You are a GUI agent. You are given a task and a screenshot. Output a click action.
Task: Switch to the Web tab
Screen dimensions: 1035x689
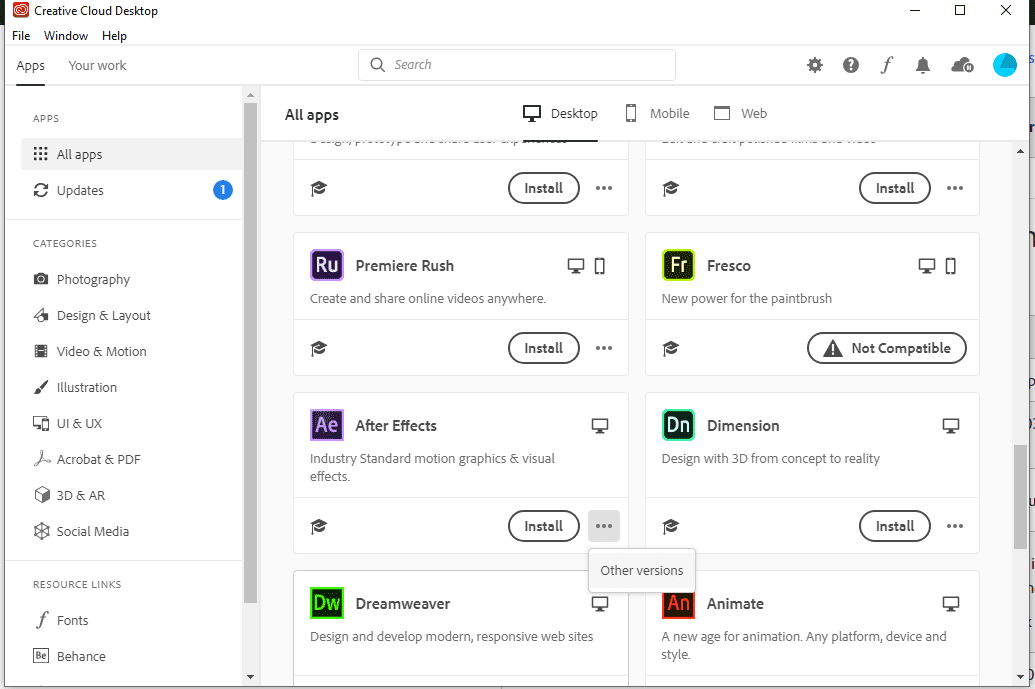[740, 114]
